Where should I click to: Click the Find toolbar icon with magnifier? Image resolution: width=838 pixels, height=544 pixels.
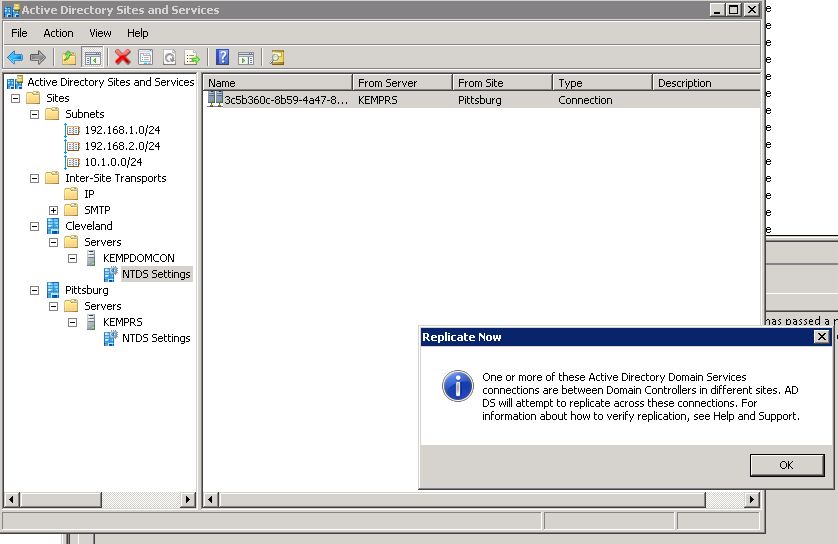[277, 57]
